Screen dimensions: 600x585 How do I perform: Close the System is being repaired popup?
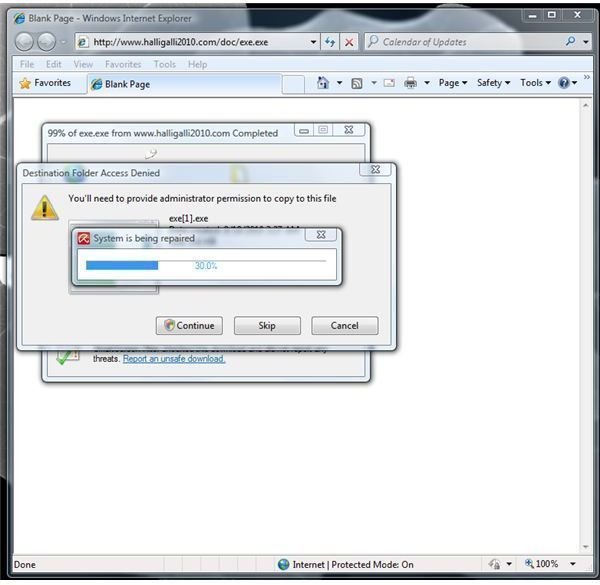(x=321, y=235)
